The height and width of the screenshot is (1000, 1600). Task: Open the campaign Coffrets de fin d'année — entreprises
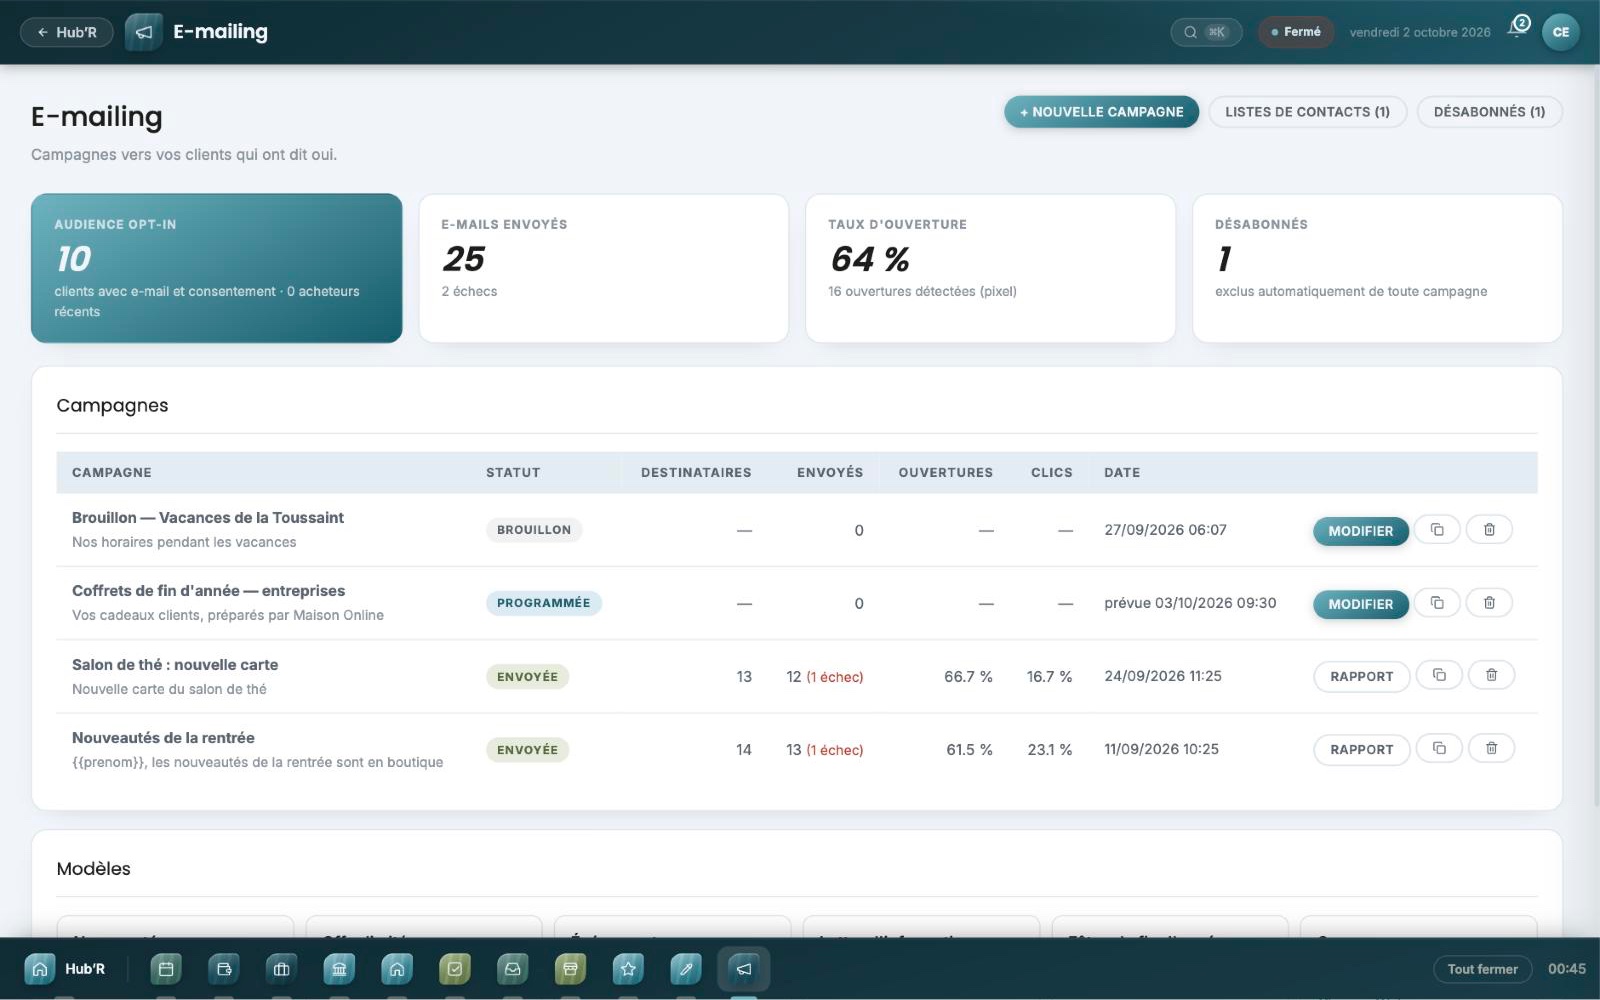coord(208,591)
